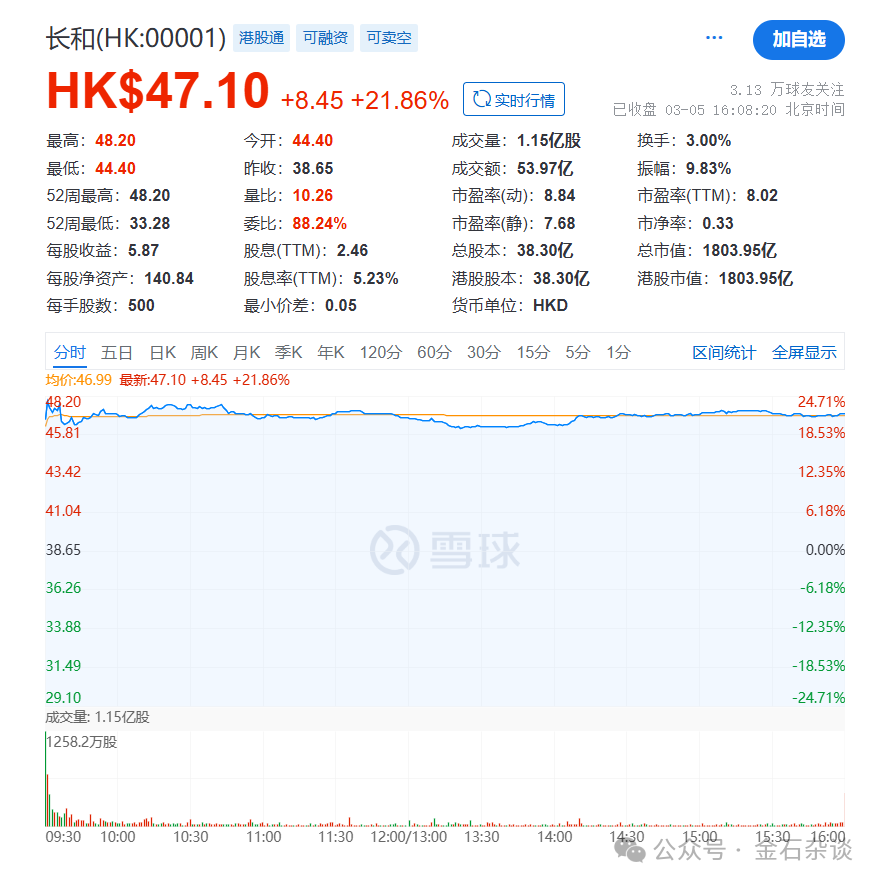This screenshot has width=880, height=884.
Task: Switch to the 季K chart tab
Action: [289, 352]
